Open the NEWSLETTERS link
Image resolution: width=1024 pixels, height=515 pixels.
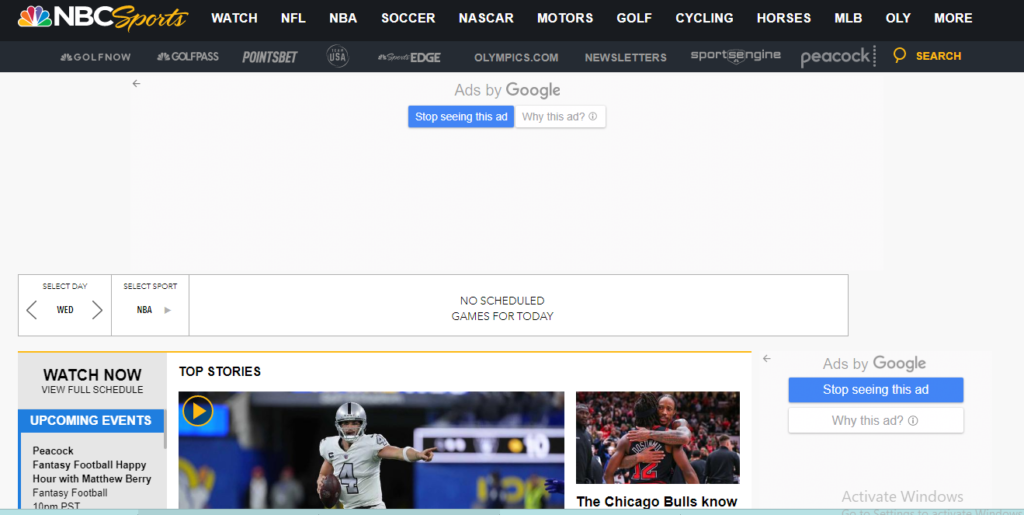click(626, 57)
